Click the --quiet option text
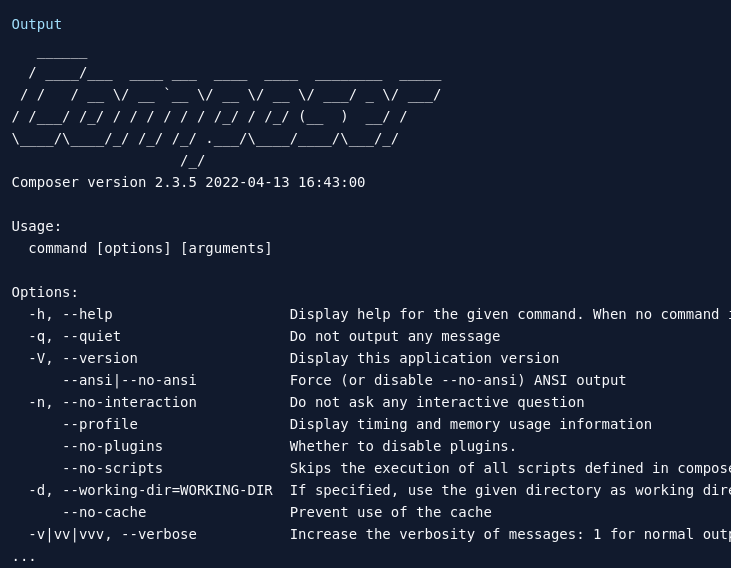Image resolution: width=731 pixels, height=568 pixels. coord(91,336)
